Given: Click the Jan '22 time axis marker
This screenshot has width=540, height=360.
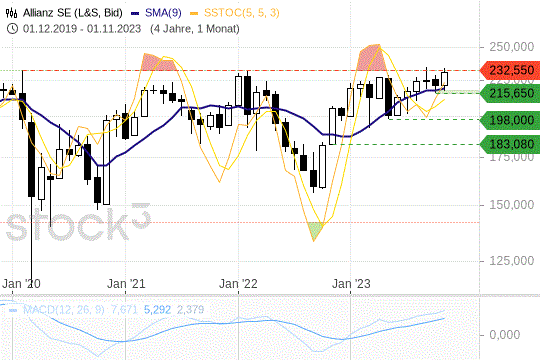Looking at the screenshot, I should 238,284.
